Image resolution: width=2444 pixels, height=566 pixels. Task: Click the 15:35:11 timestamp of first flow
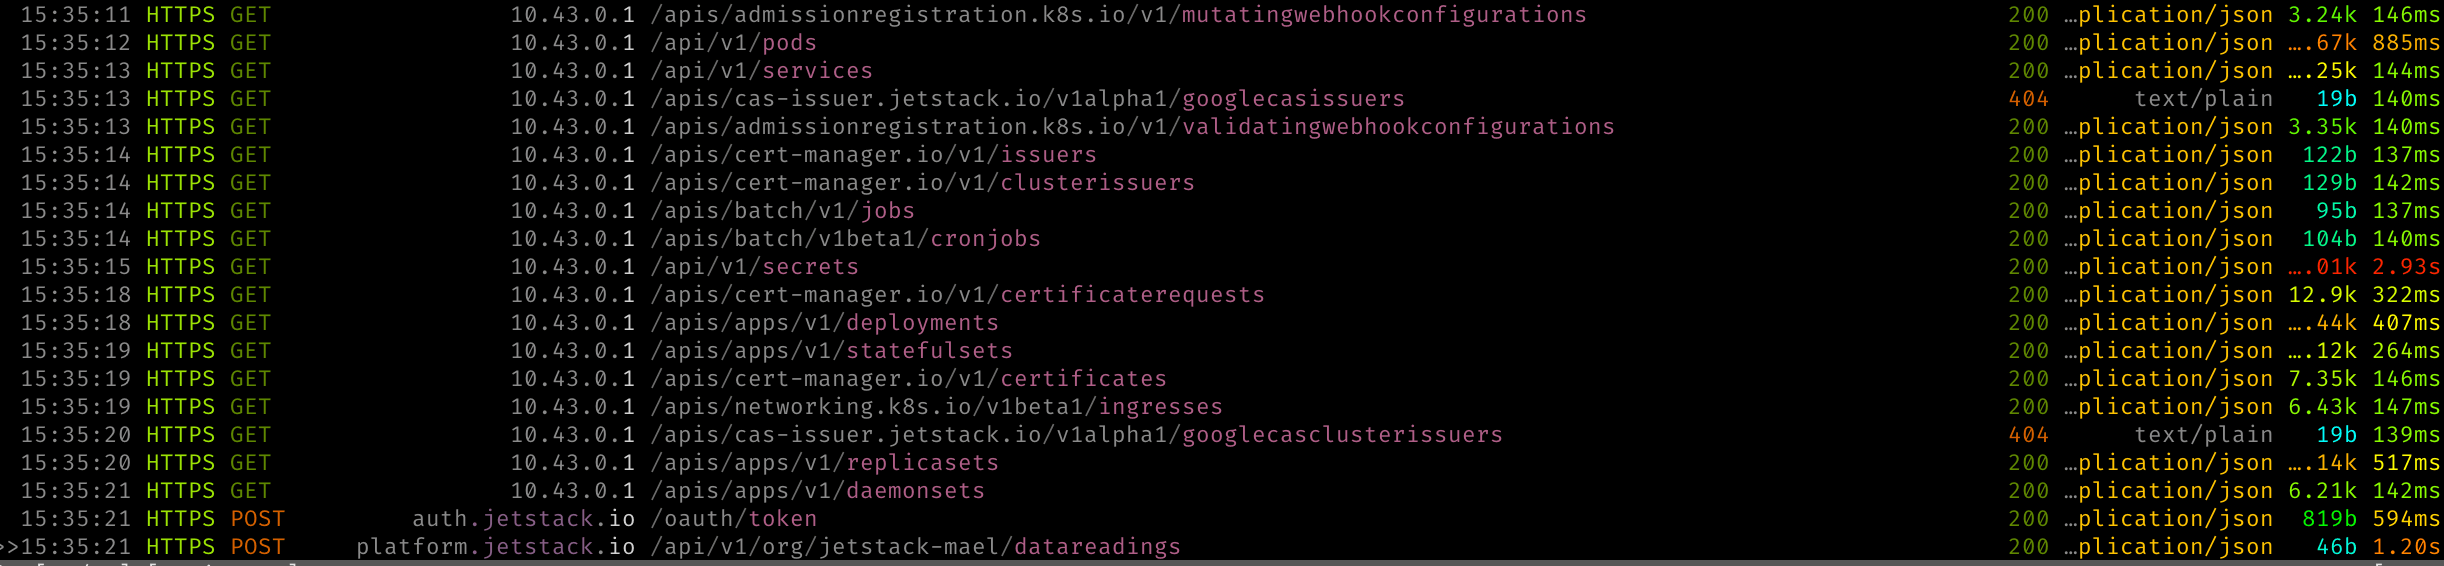76,15
